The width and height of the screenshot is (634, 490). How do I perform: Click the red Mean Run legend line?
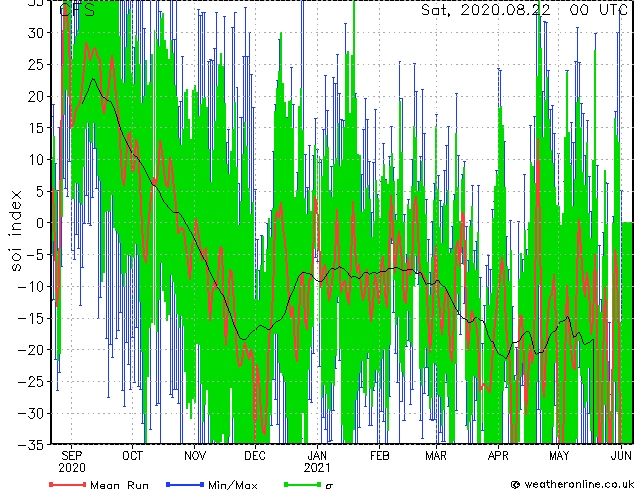coord(68,484)
